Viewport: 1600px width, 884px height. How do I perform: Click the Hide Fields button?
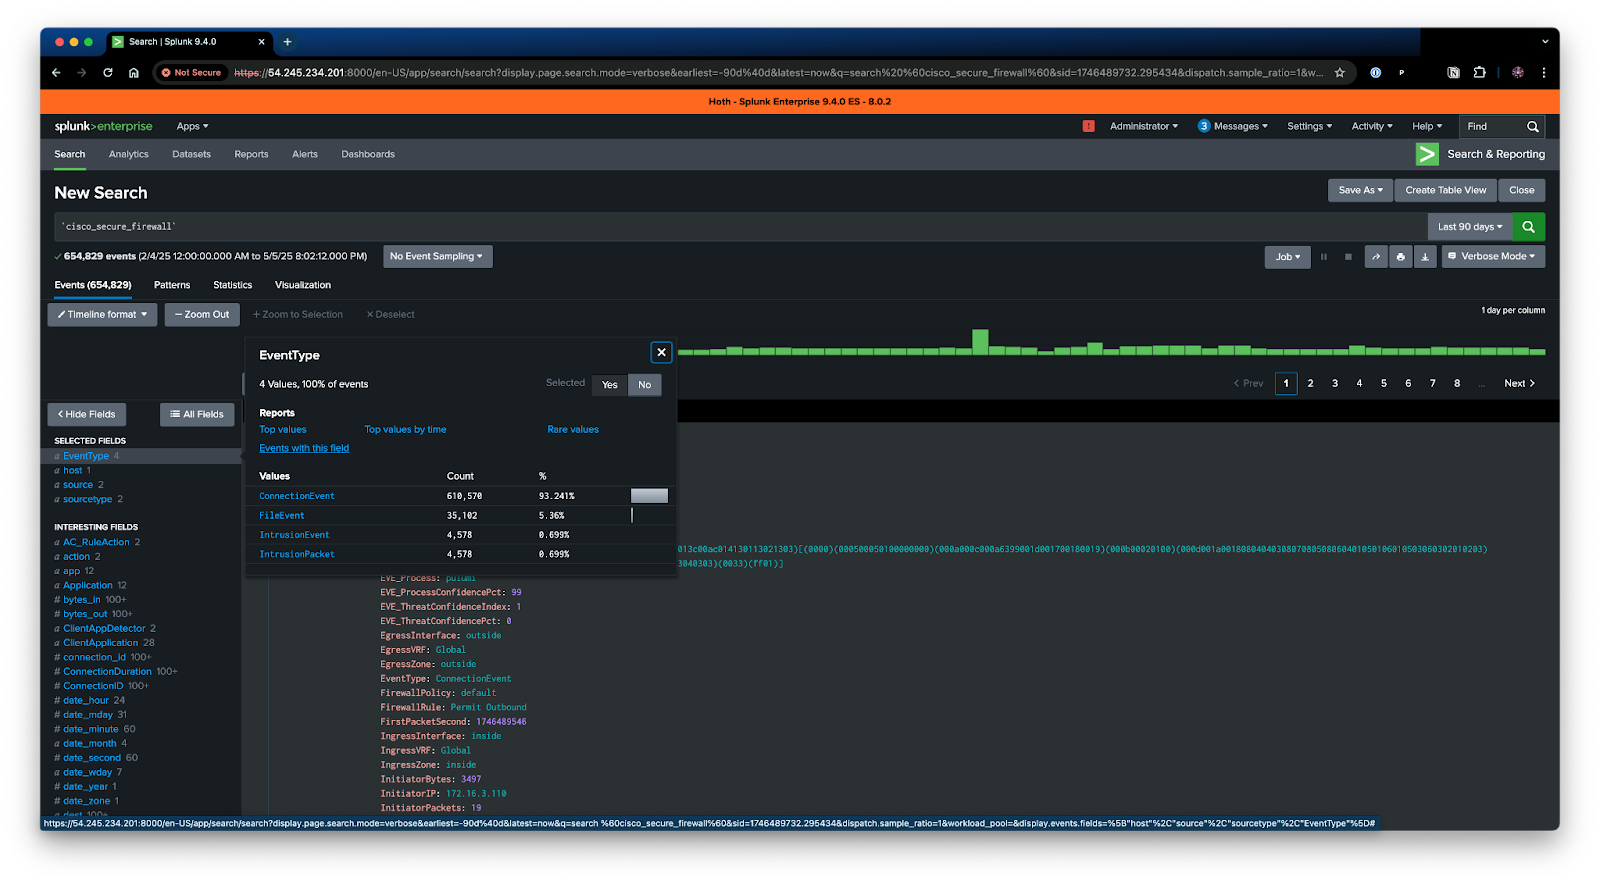pyautogui.click(x=87, y=415)
